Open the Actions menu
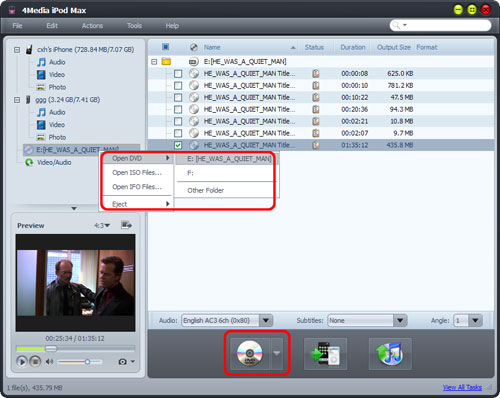This screenshot has height=398, width=500. 92,26
